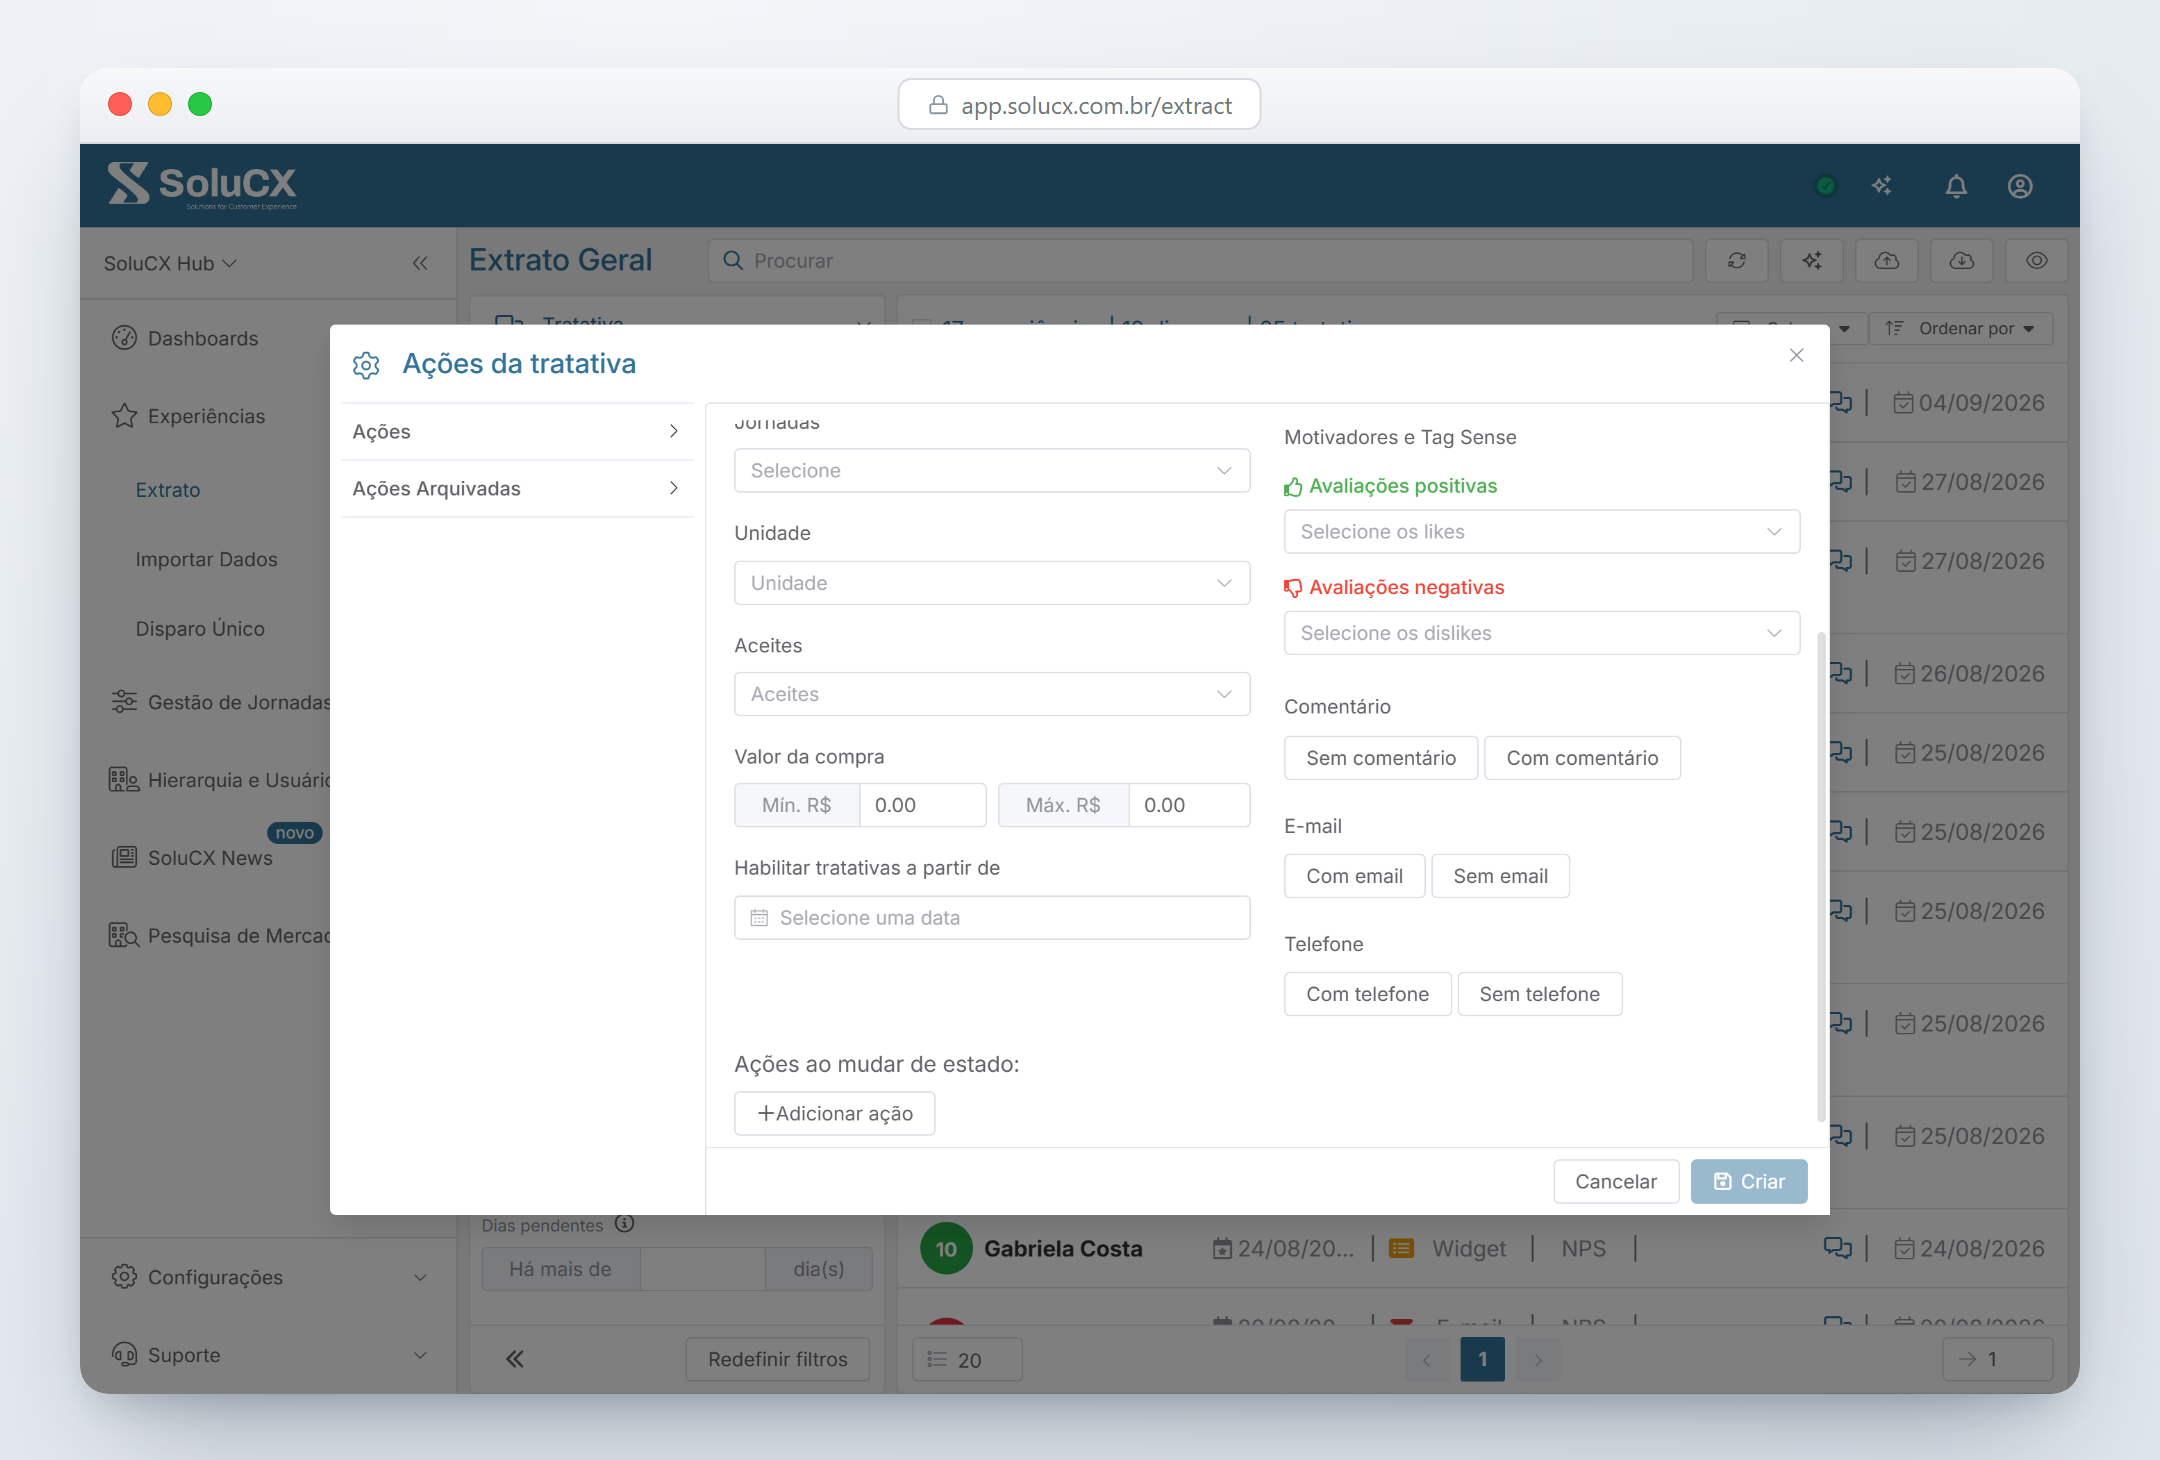Click the Experiências star icon
The width and height of the screenshot is (2160, 1460).
coord(124,416)
